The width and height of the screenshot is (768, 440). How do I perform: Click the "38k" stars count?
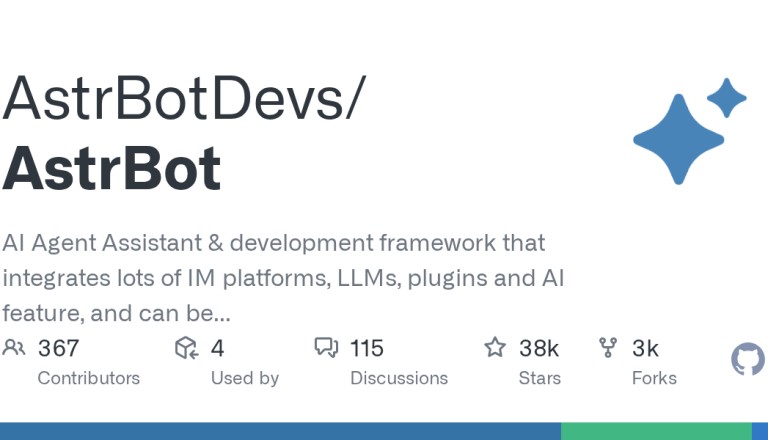[x=539, y=348]
